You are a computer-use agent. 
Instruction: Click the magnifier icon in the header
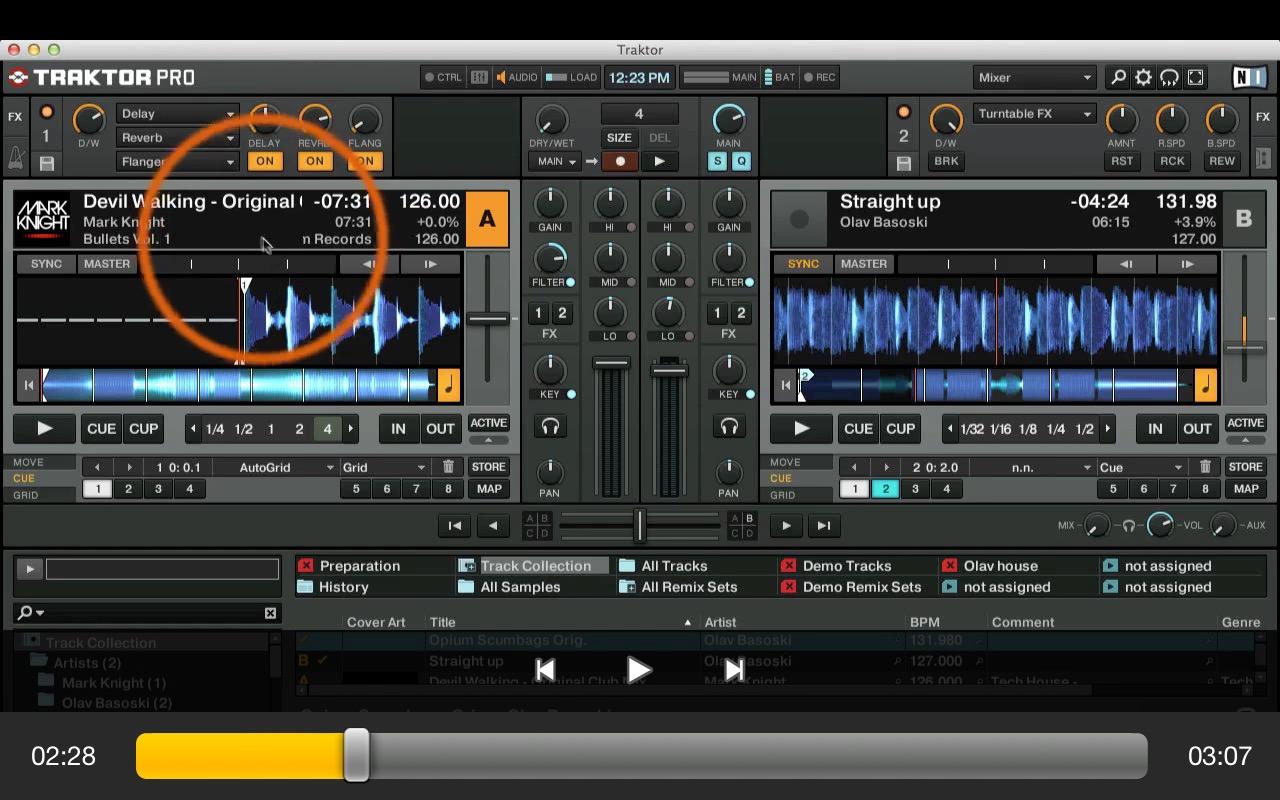1118,77
